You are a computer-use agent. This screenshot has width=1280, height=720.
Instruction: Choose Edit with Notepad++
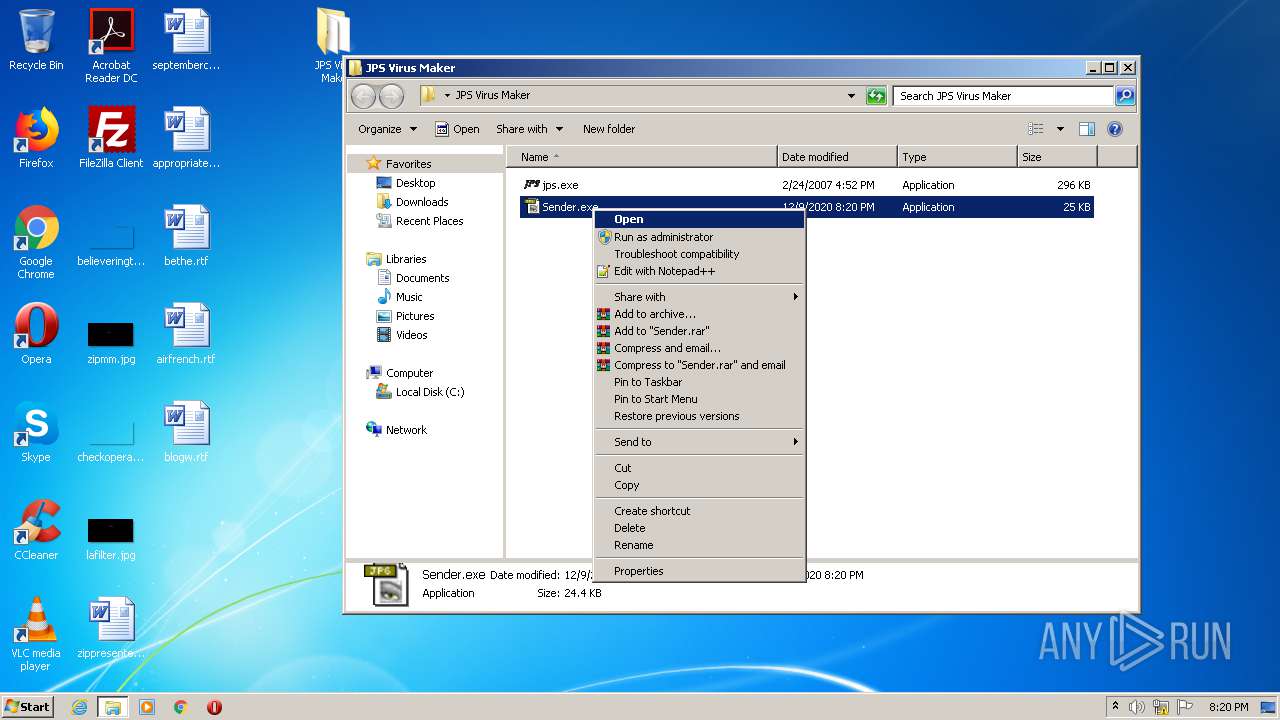click(x=700, y=271)
